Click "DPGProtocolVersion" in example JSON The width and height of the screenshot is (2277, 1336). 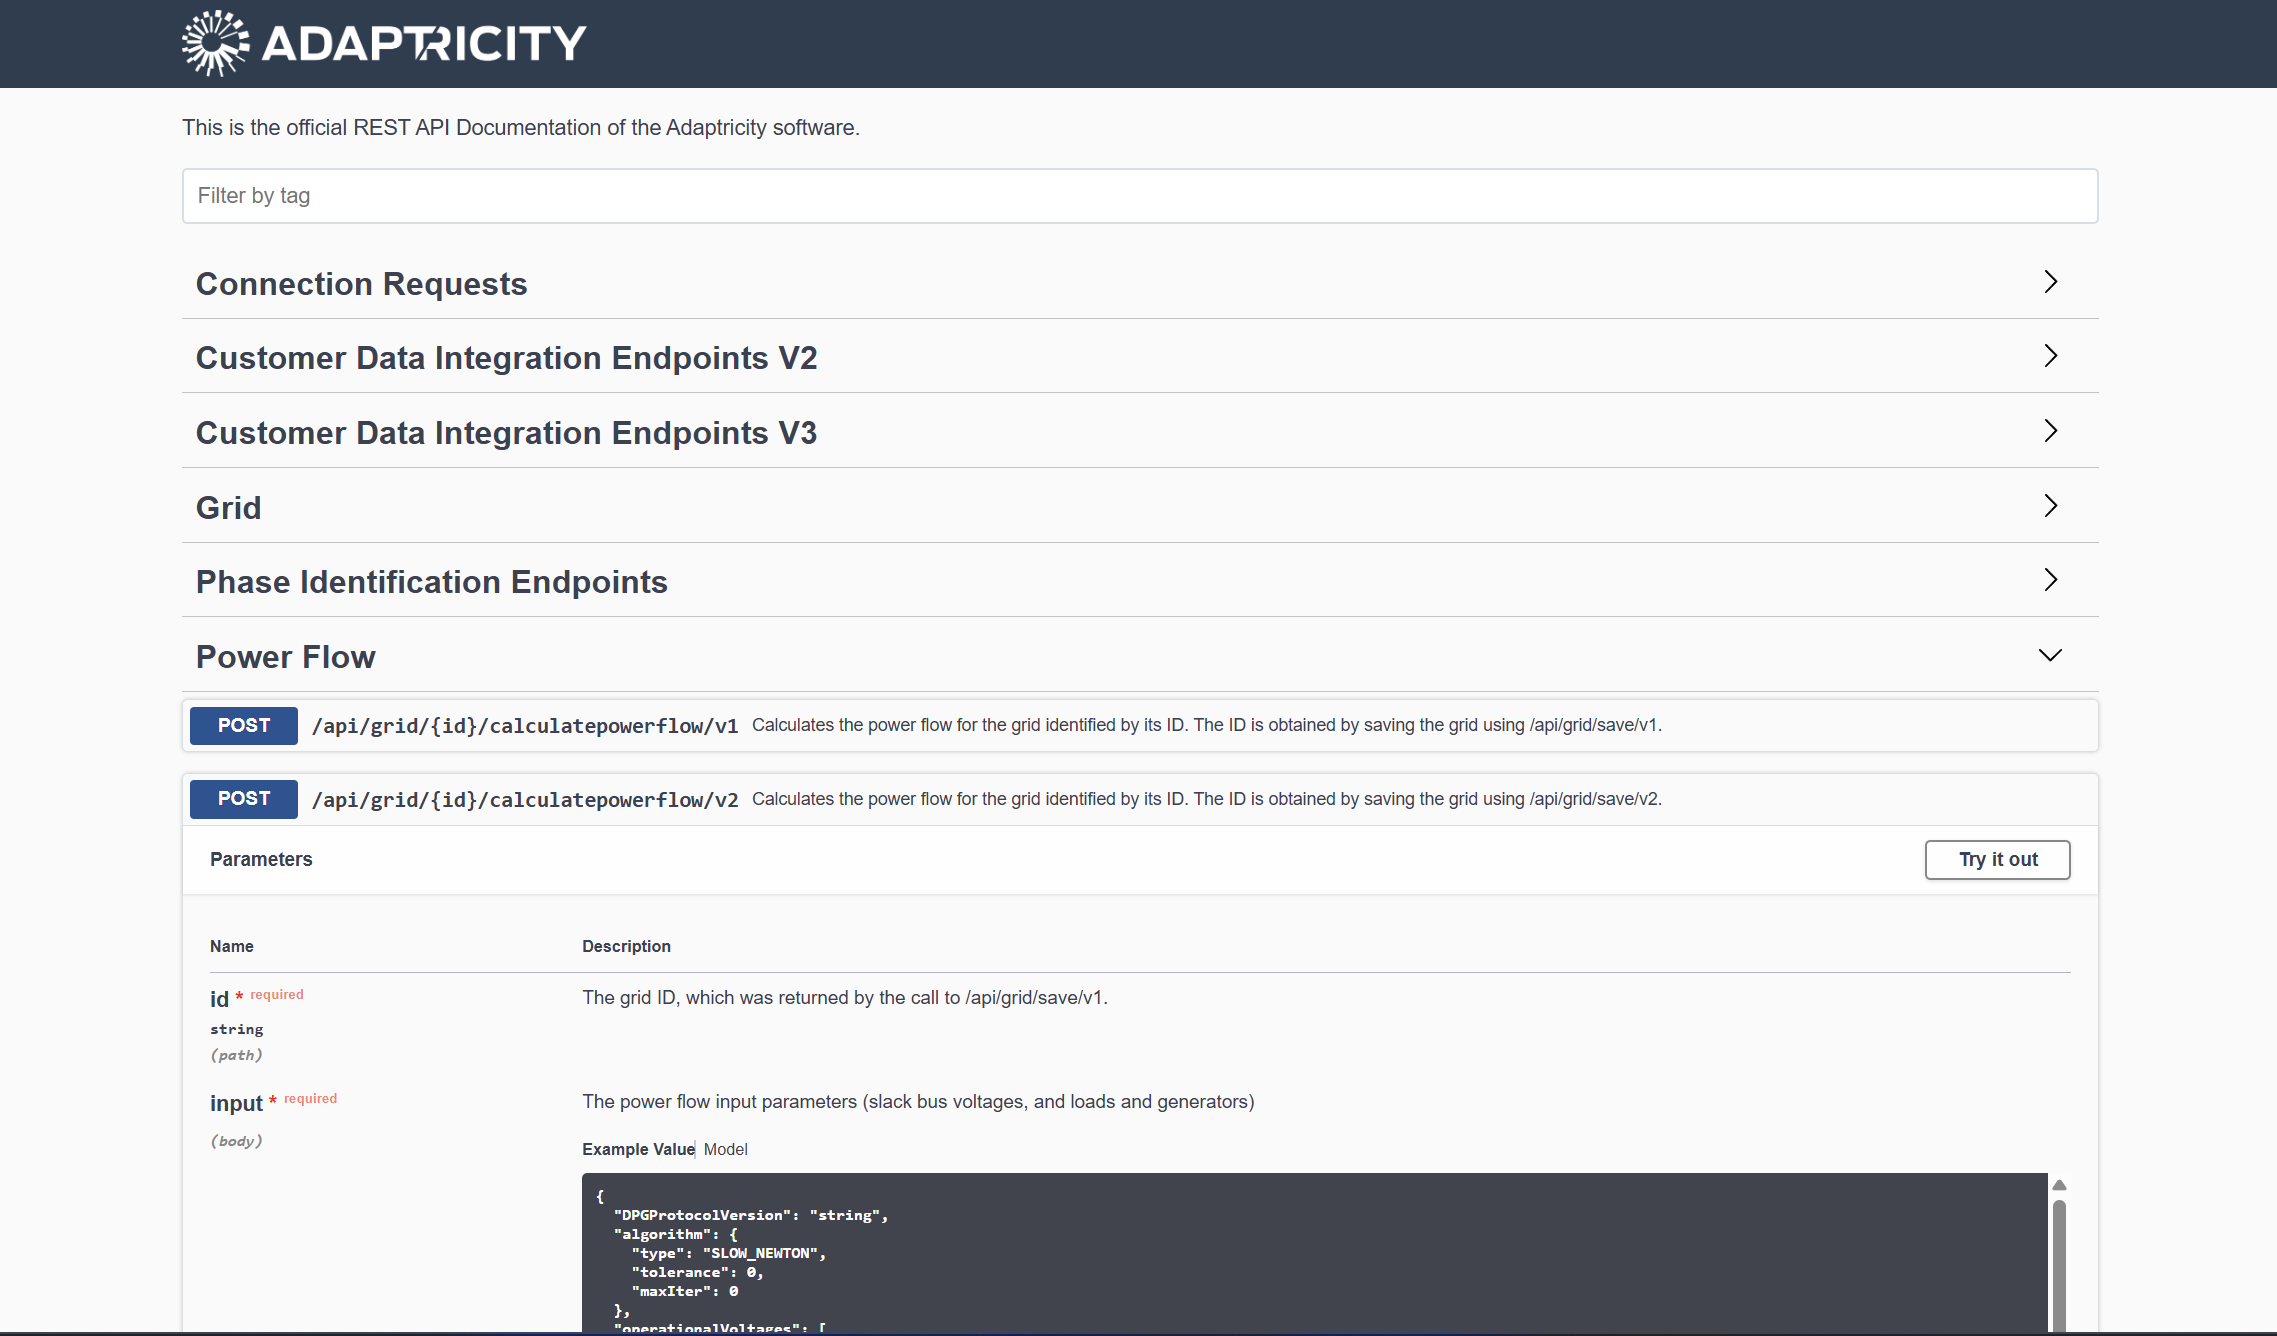pyautogui.click(x=703, y=1216)
